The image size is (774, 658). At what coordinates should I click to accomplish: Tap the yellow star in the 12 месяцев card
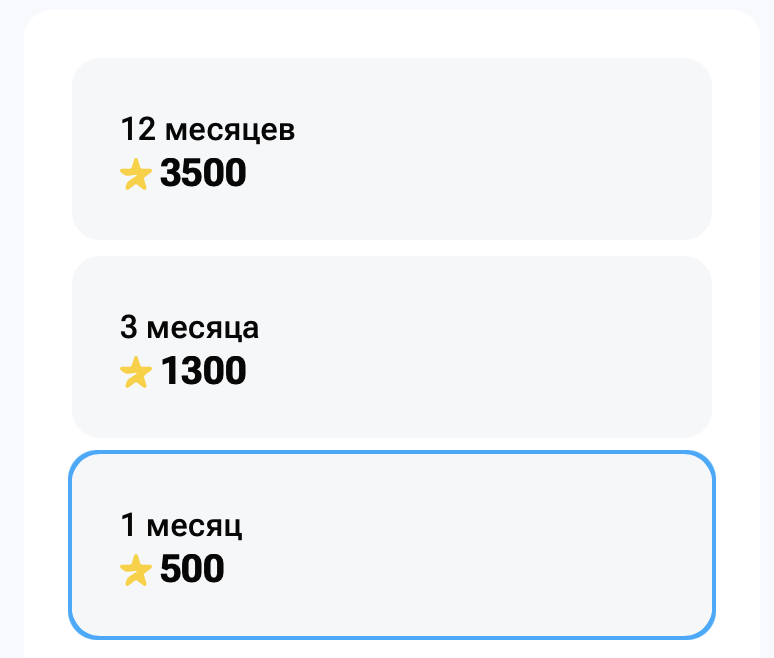tap(136, 175)
